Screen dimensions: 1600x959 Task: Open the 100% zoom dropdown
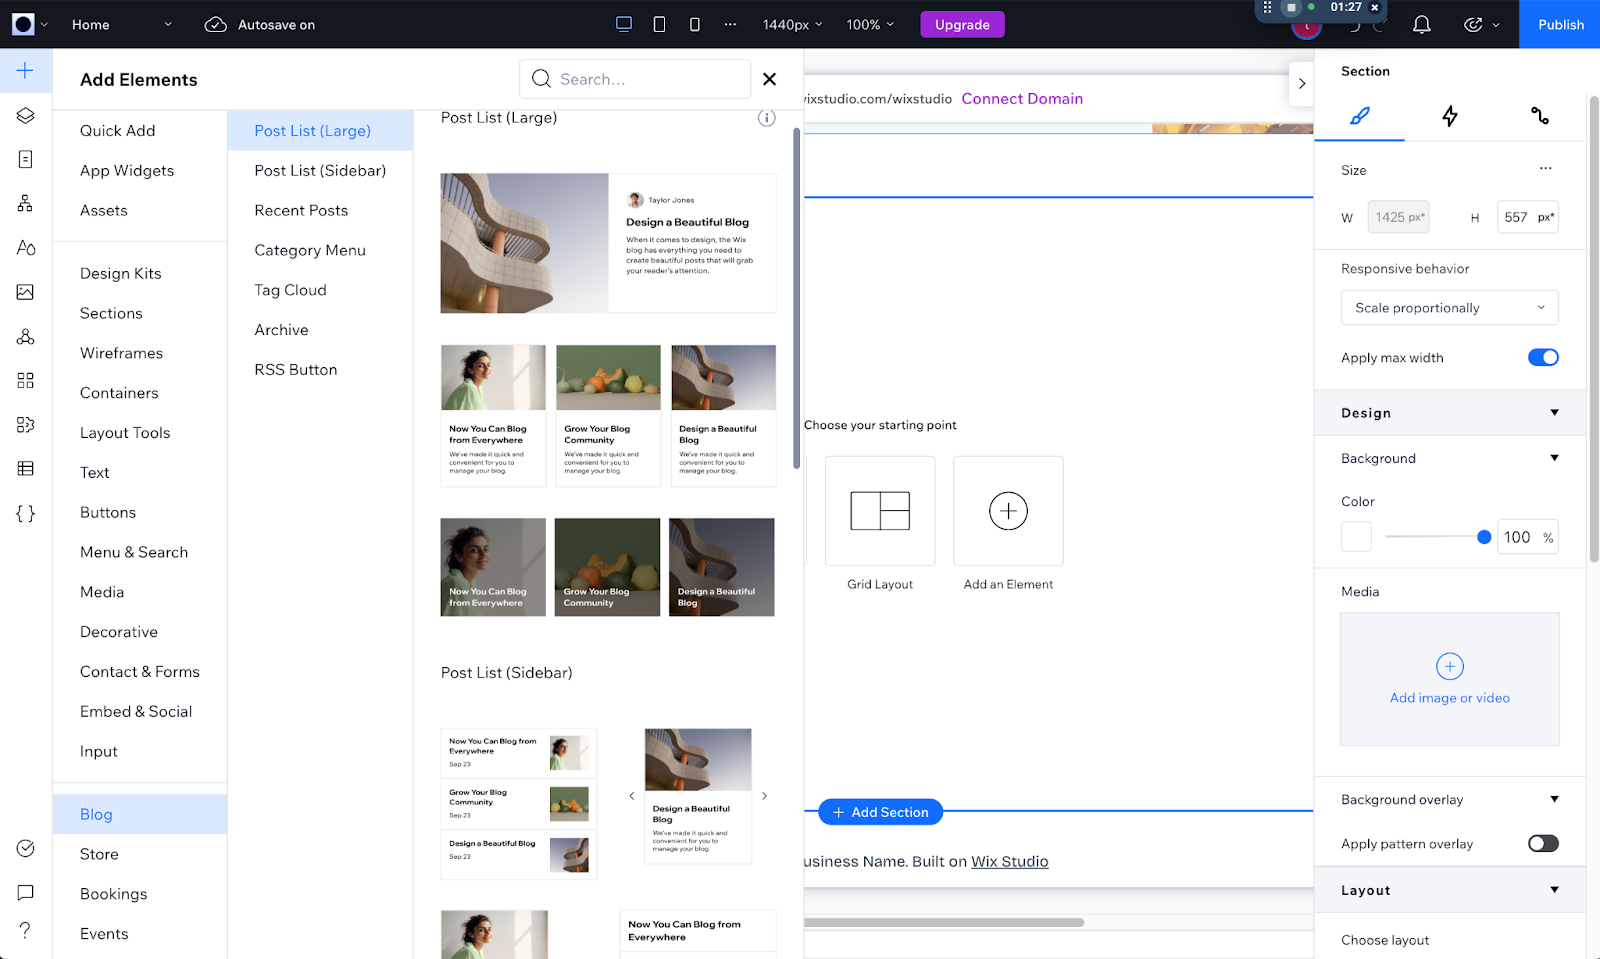point(870,24)
